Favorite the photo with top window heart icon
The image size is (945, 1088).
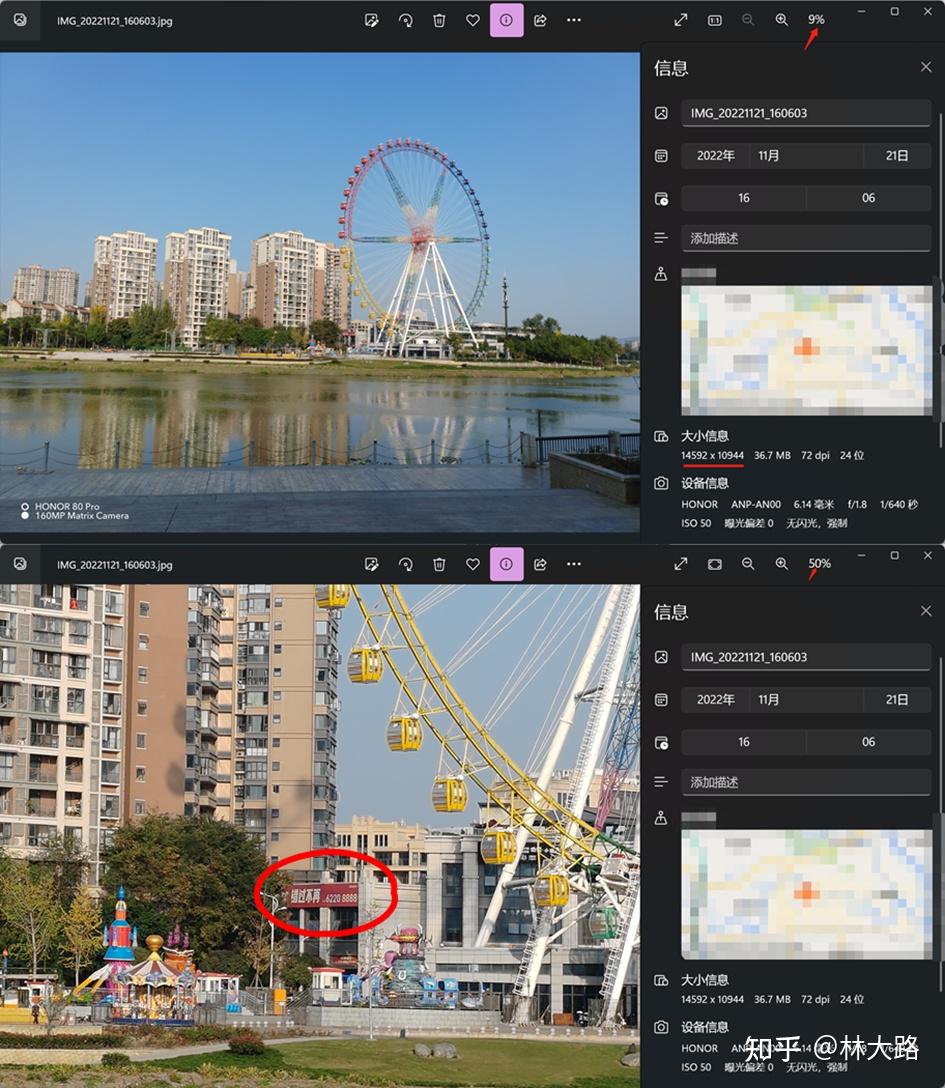click(472, 21)
